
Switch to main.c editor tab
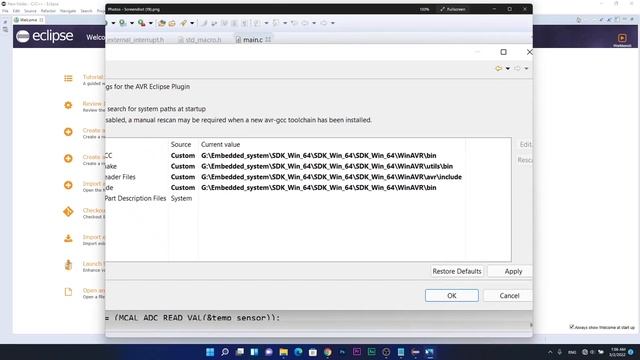[x=253, y=40]
